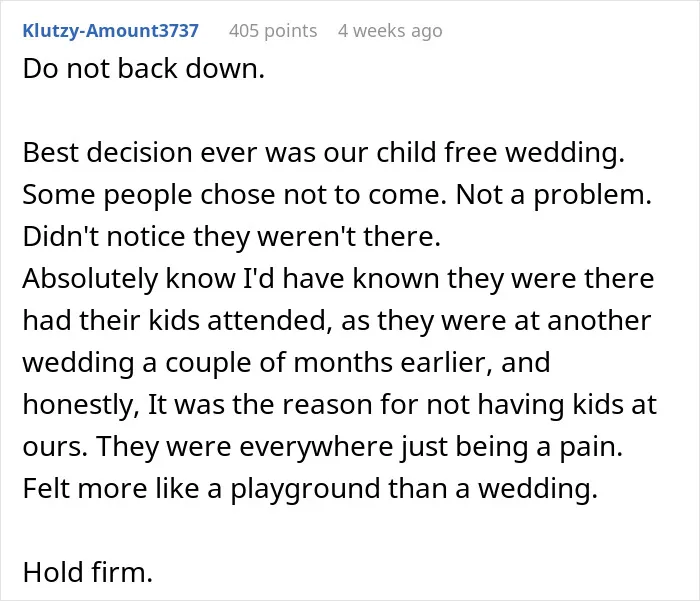700x601 pixels.
Task: Click the phrase 'child free wedding.'
Action: [x=500, y=153]
